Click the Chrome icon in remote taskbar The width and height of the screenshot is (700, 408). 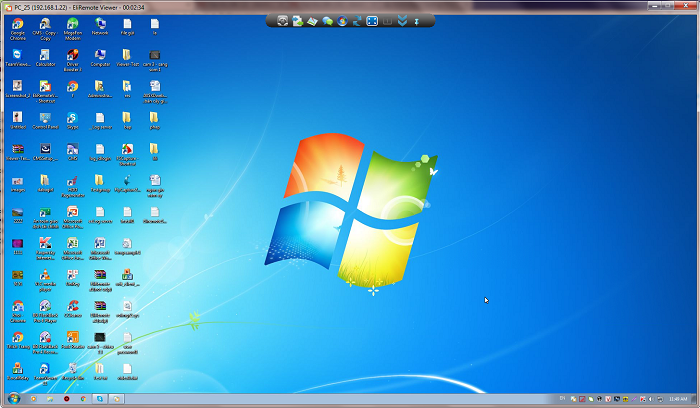click(x=83, y=399)
